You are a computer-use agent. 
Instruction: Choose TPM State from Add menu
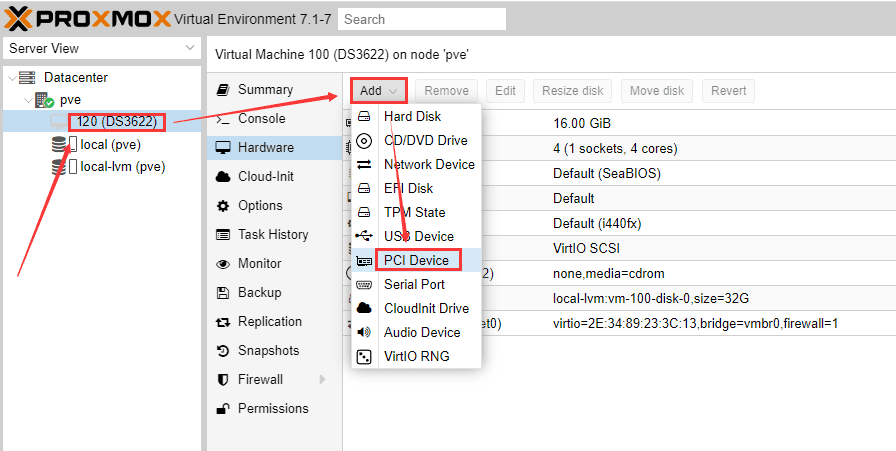[417, 213]
